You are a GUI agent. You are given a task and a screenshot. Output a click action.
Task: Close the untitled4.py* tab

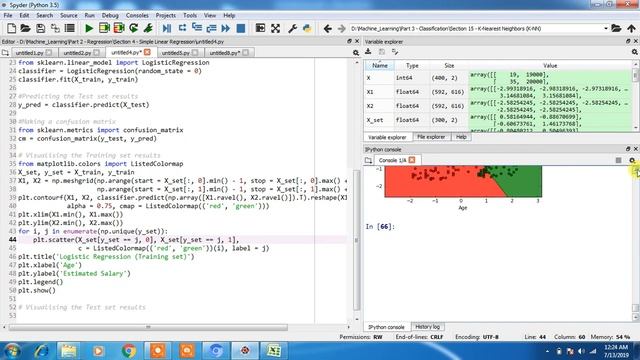(147, 52)
